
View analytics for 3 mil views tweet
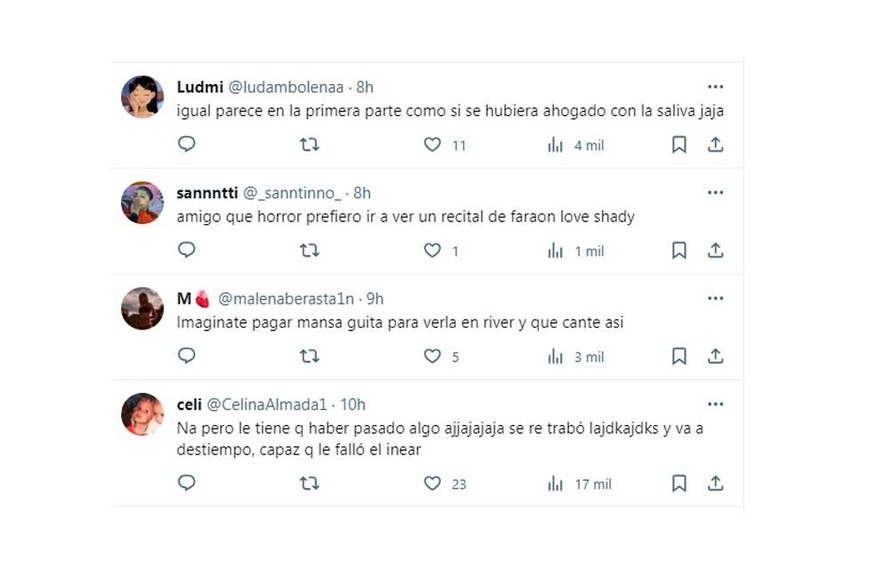click(556, 357)
